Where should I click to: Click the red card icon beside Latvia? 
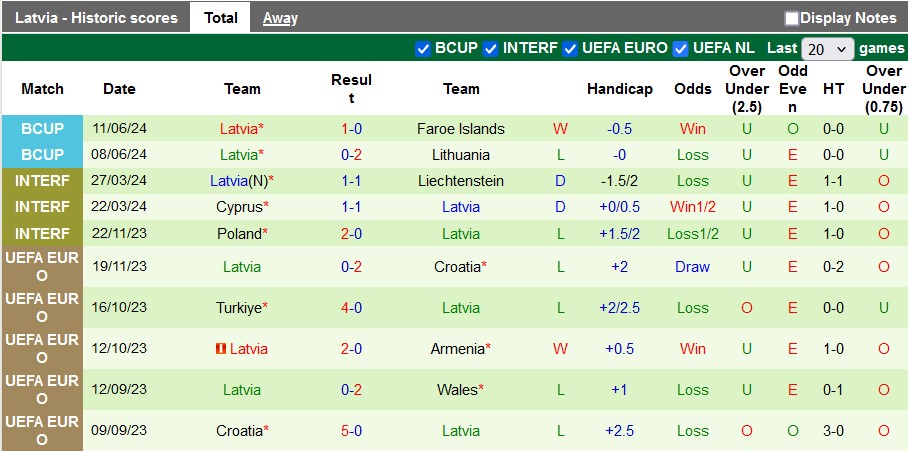pos(221,349)
